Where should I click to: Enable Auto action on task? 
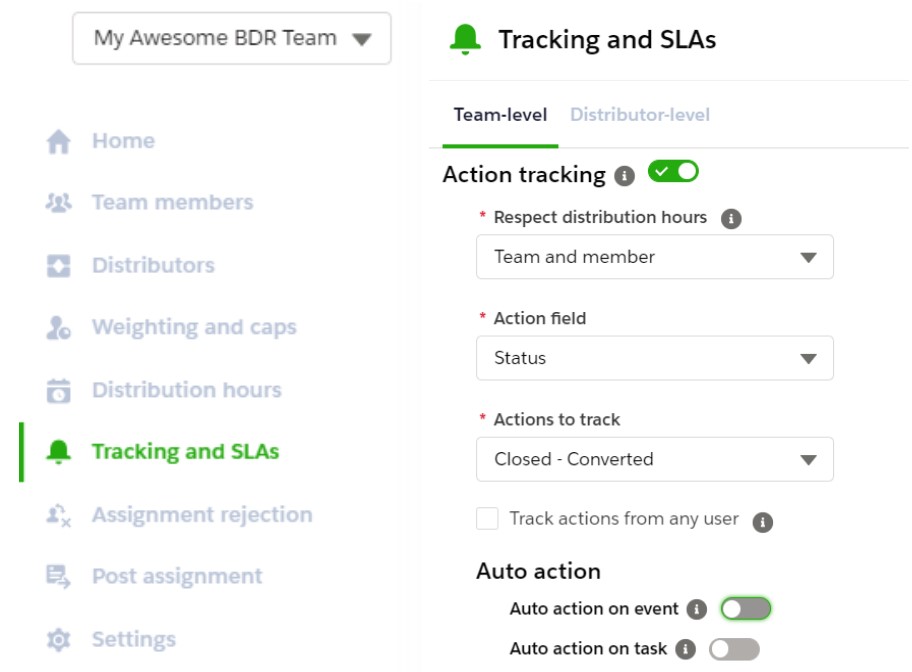pyautogui.click(x=734, y=648)
